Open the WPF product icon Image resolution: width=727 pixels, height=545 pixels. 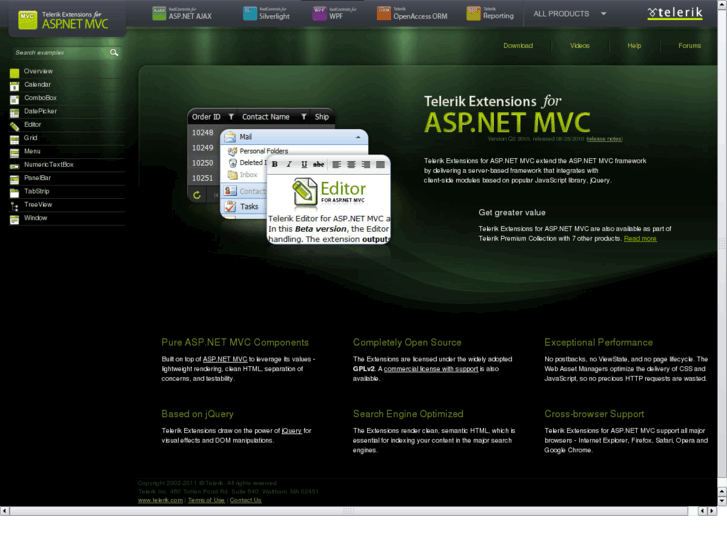click(319, 13)
